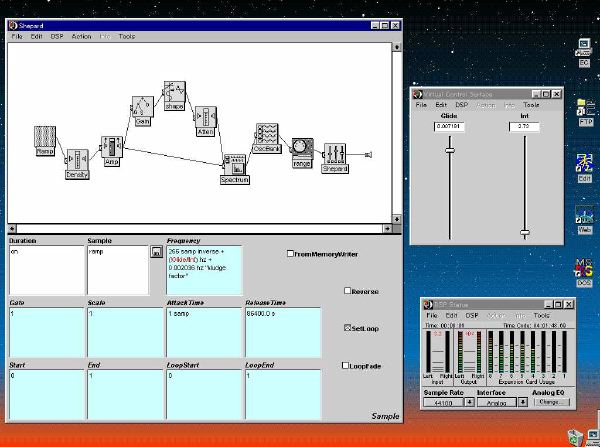This screenshot has height=447, width=600.
Task: Click the Analog EQ Change... button
Action: pos(552,402)
